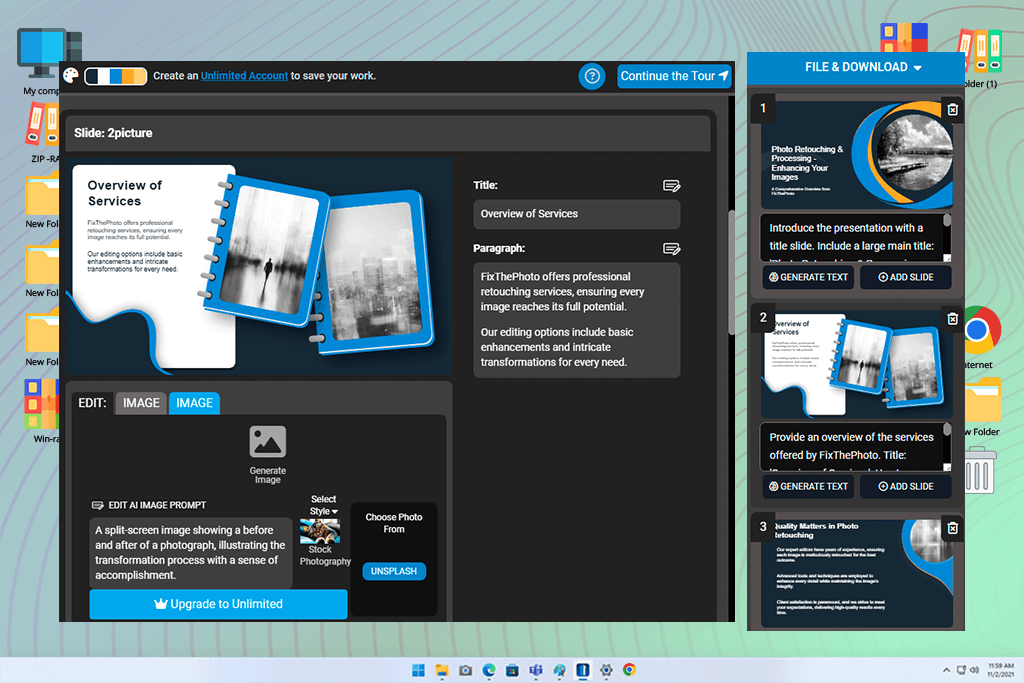Open the Unlimited Account link
This screenshot has height=683, width=1024.
[x=244, y=76]
